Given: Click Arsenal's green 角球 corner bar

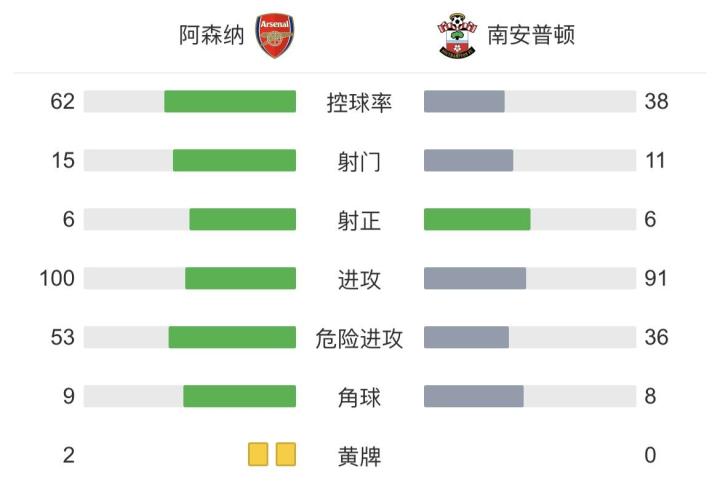Looking at the screenshot, I should pos(239,396).
